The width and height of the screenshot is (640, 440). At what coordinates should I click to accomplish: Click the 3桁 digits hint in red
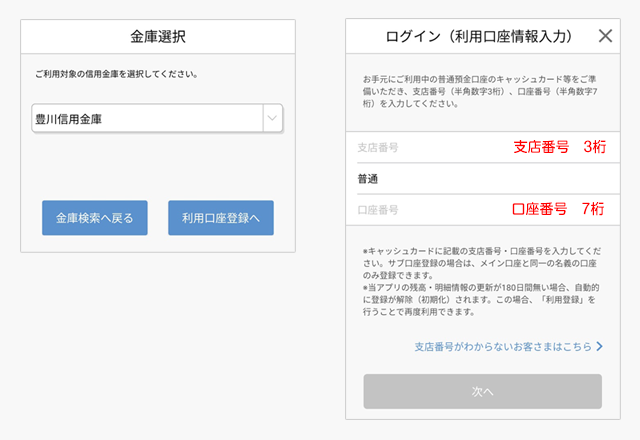pos(595,147)
